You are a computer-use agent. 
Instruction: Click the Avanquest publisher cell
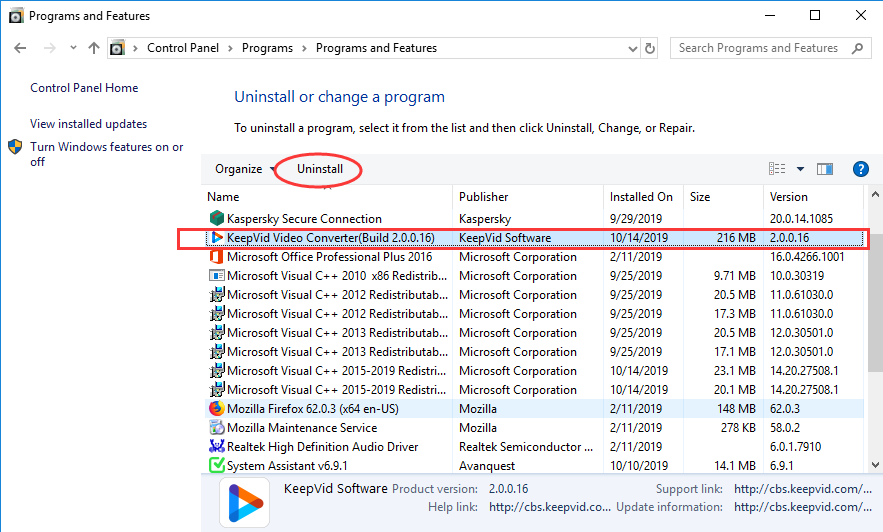487,466
